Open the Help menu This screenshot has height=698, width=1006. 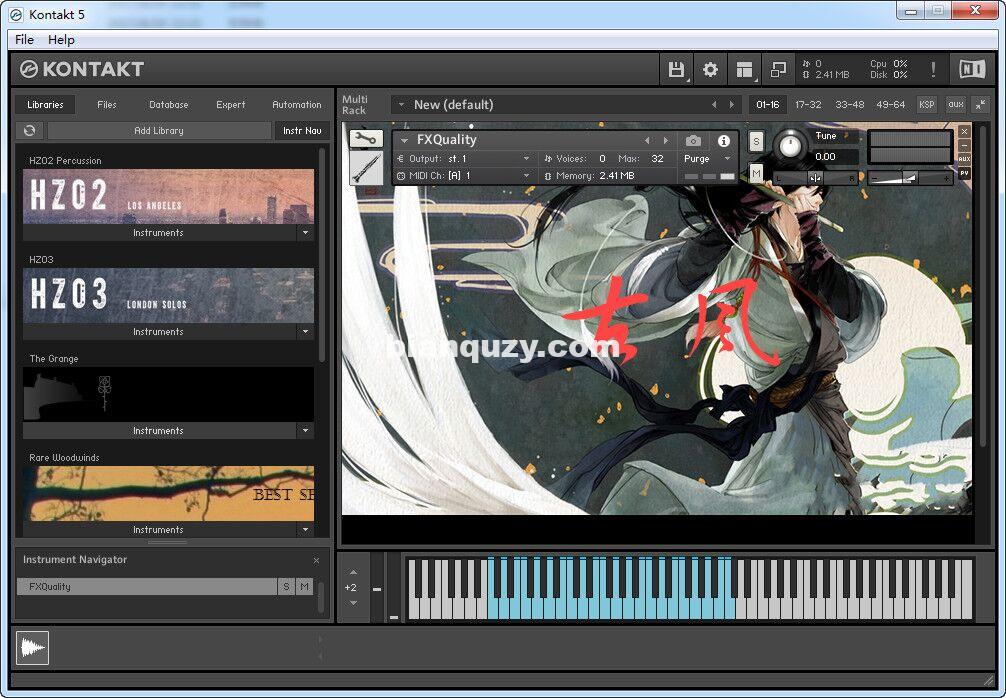(x=61, y=40)
